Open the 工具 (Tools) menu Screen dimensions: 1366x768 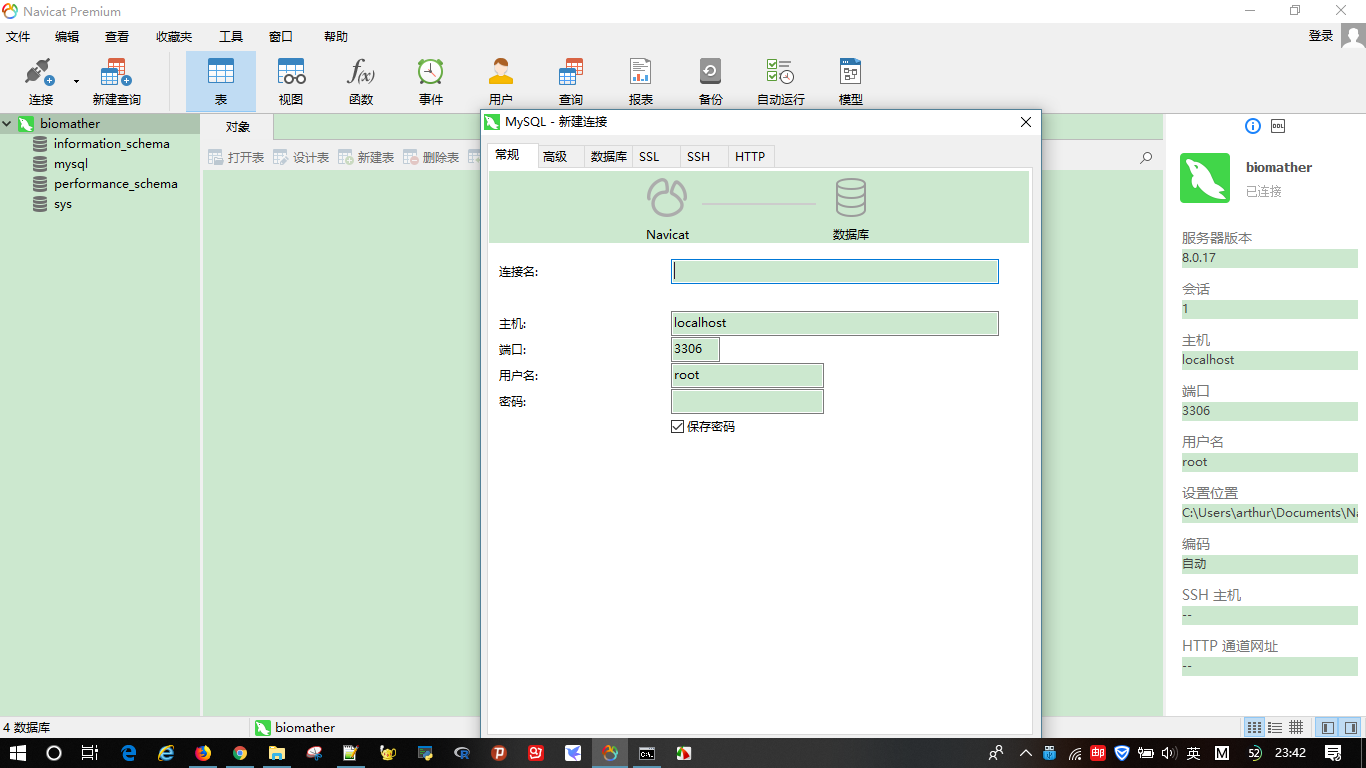(231, 36)
